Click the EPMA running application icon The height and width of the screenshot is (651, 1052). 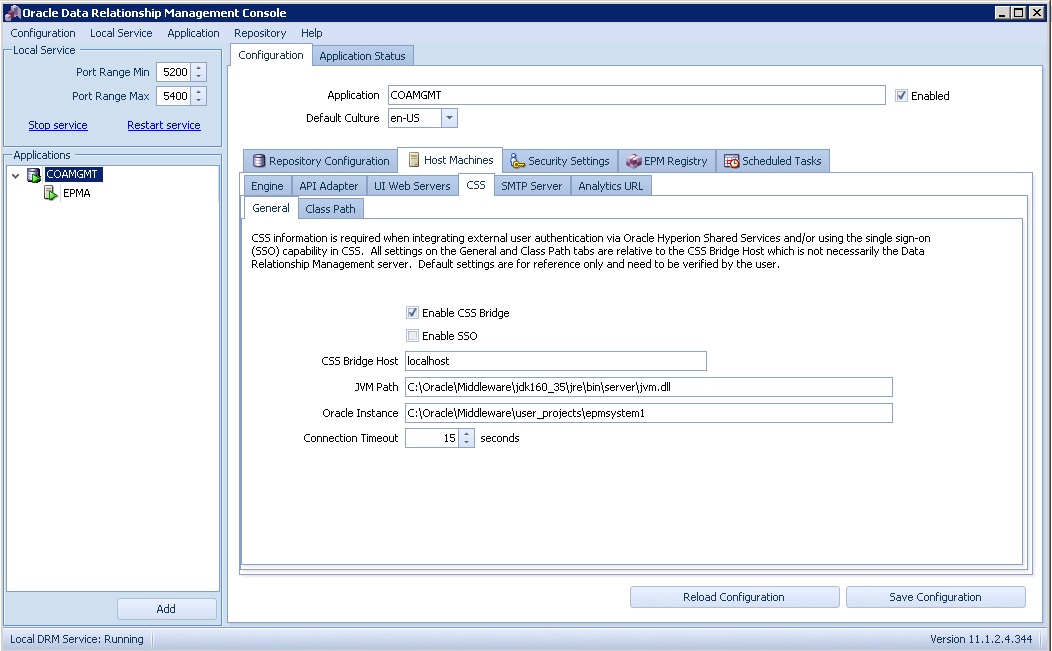[50, 193]
